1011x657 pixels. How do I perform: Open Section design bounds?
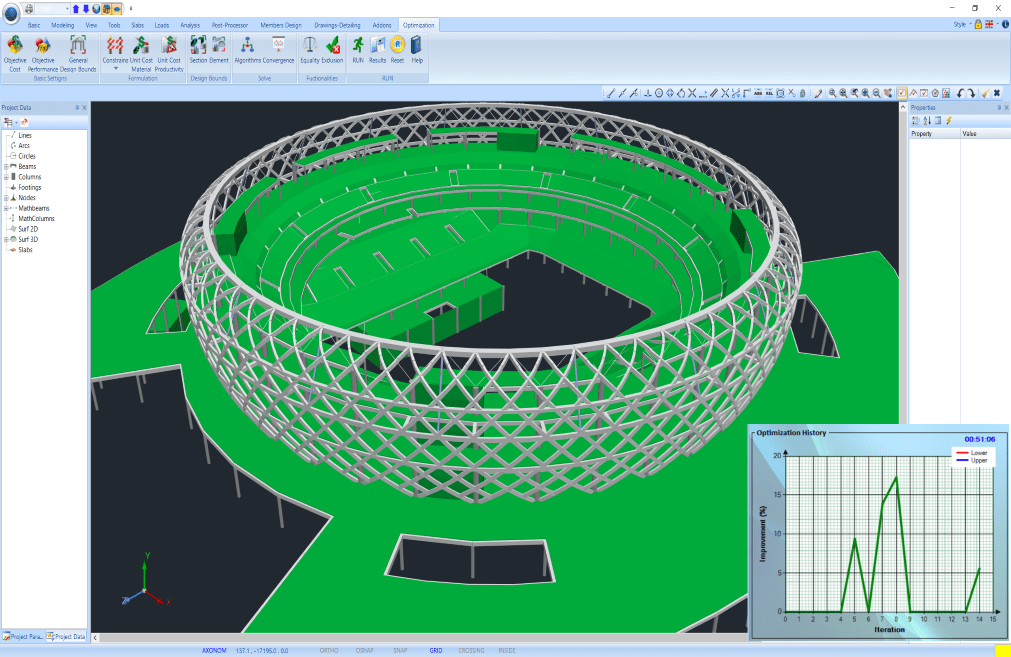point(198,50)
